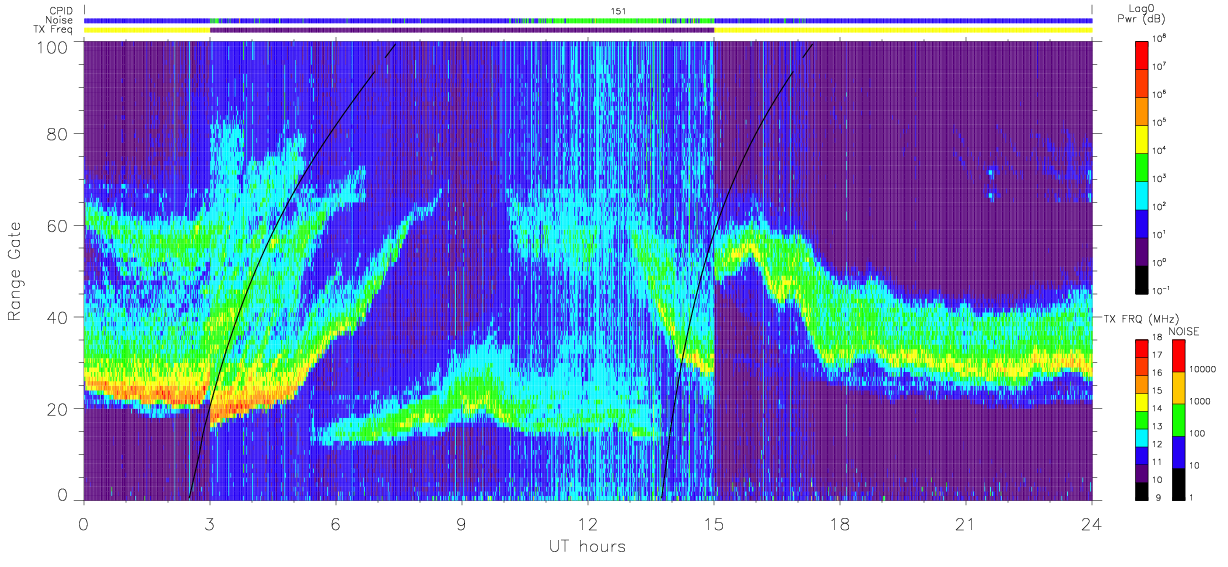Click the 6 tick on UT hours axis
Viewport: 1228px width, 567px height.
click(x=336, y=523)
